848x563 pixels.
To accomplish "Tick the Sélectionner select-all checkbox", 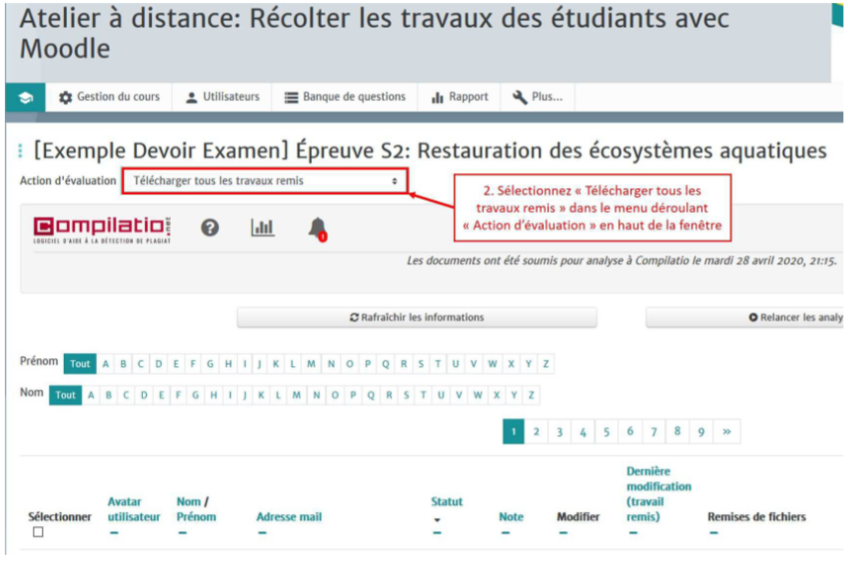I will click(38, 532).
